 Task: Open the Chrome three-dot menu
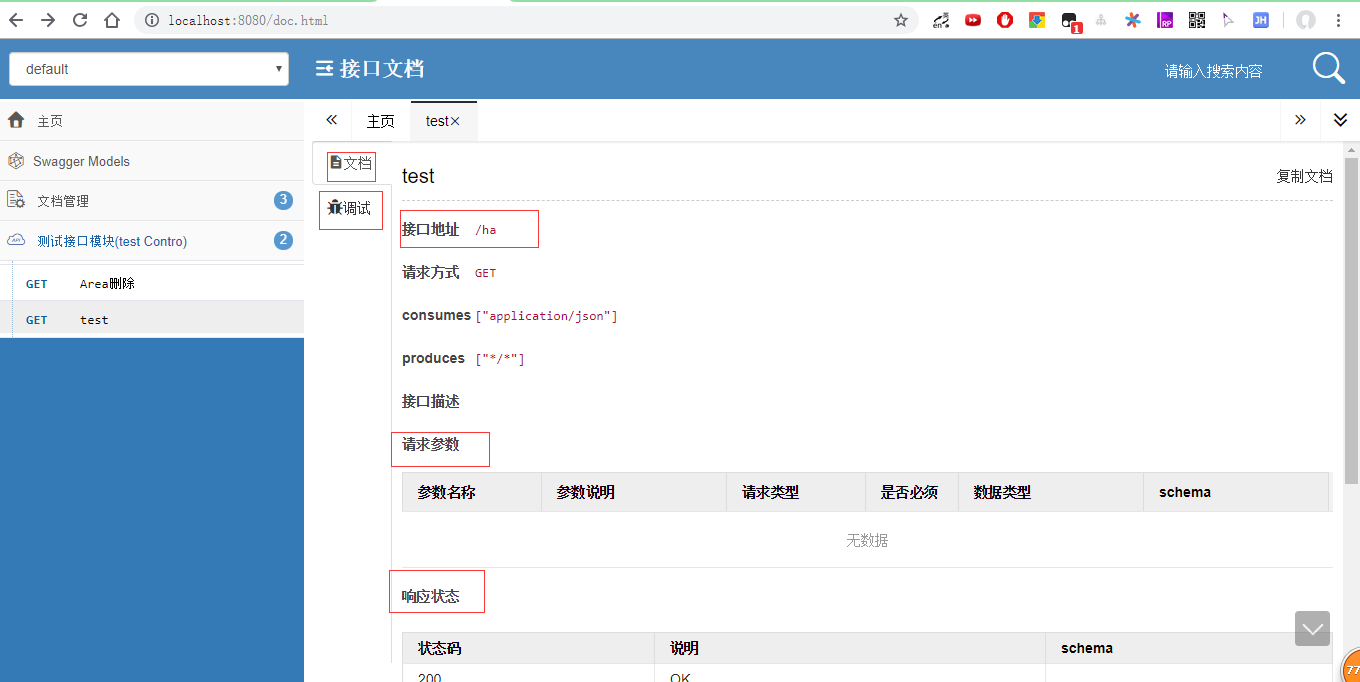[1338, 20]
